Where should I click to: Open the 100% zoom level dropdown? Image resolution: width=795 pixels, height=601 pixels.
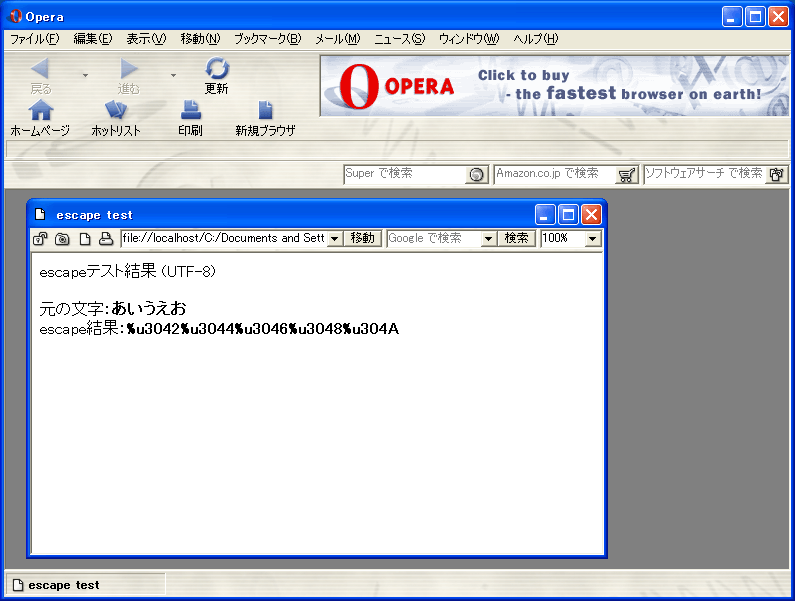point(592,238)
